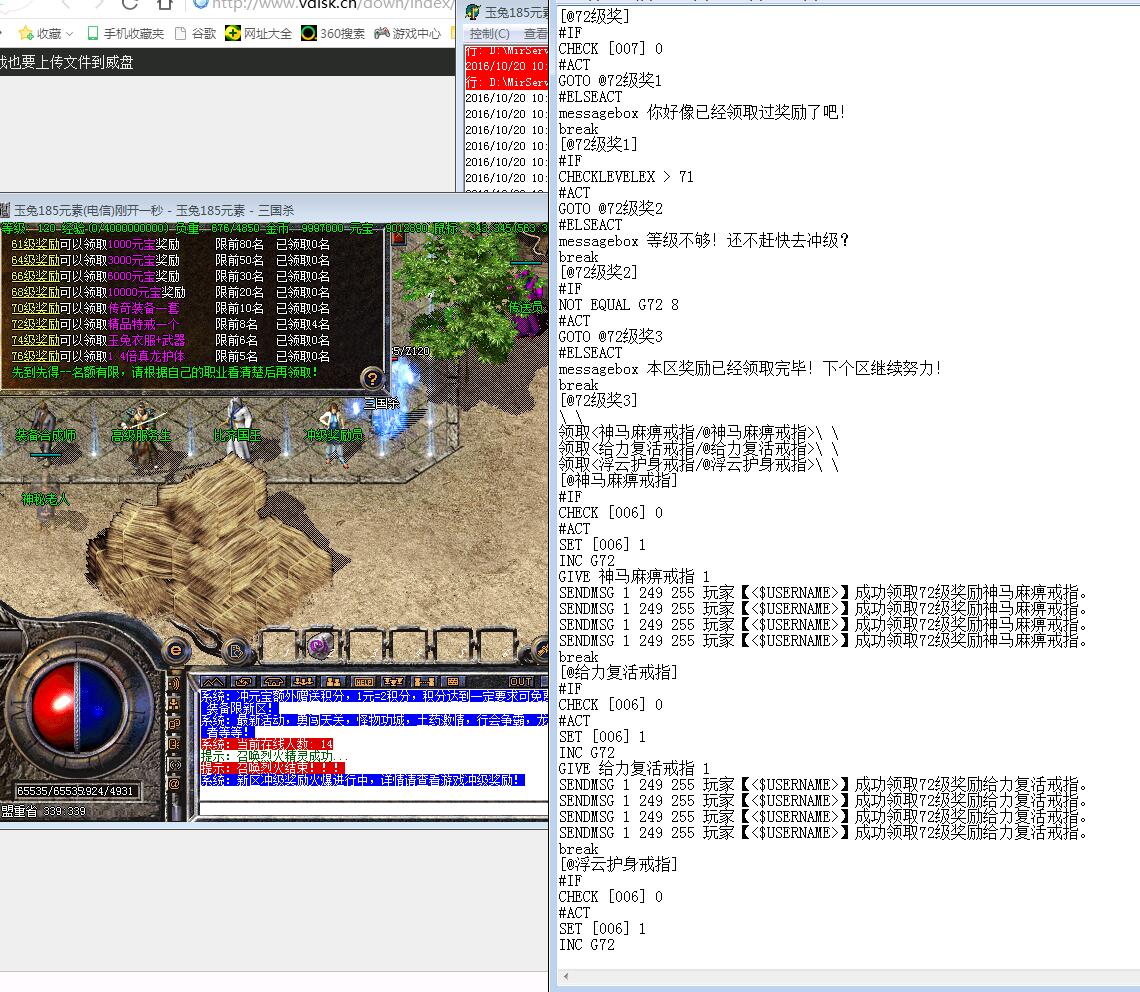Click the script editor's left scroll arrow

pyautogui.click(x=566, y=977)
